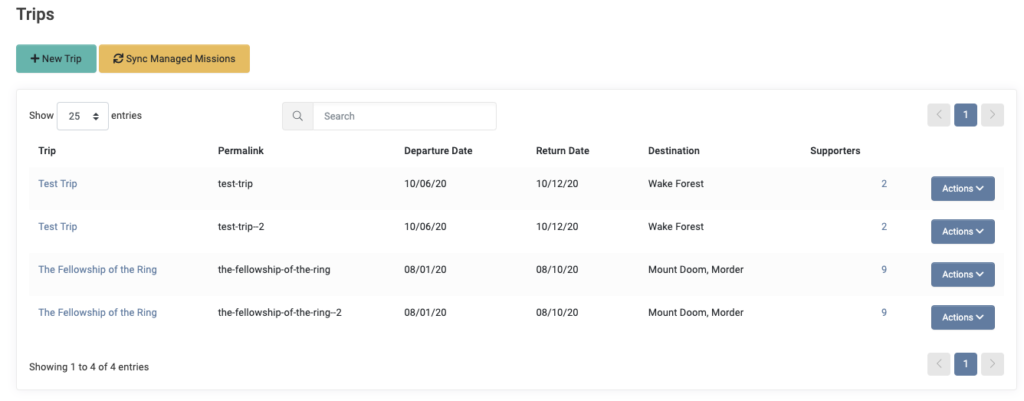The height and width of the screenshot is (401, 1024).
Task: Open the first Fellowship of the Ring link
Action: [x=97, y=269]
